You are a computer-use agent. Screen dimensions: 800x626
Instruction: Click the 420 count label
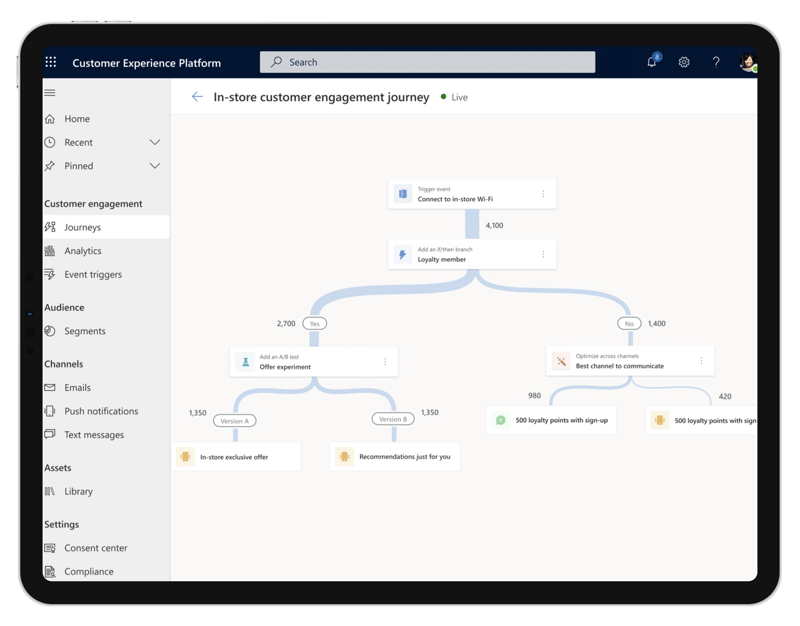tap(725, 396)
